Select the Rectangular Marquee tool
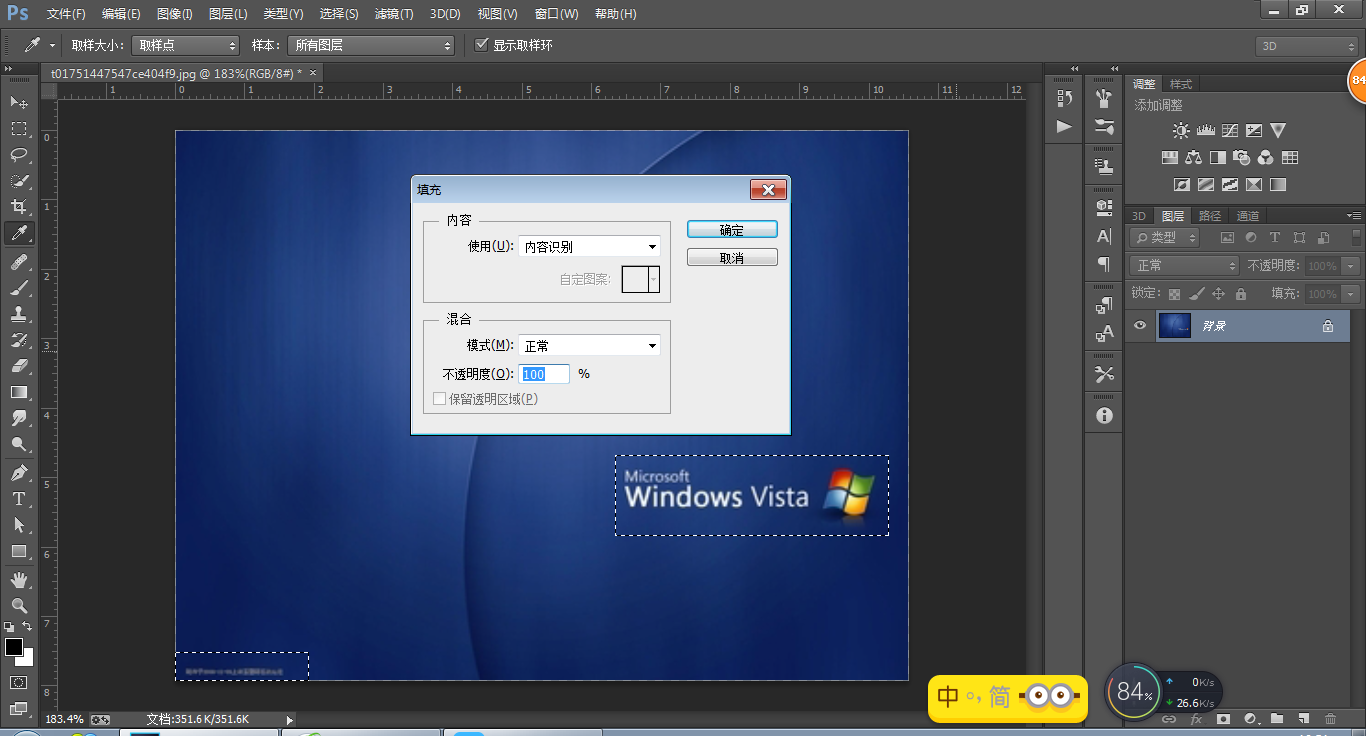Viewport: 1366px width, 736px height. [19, 129]
